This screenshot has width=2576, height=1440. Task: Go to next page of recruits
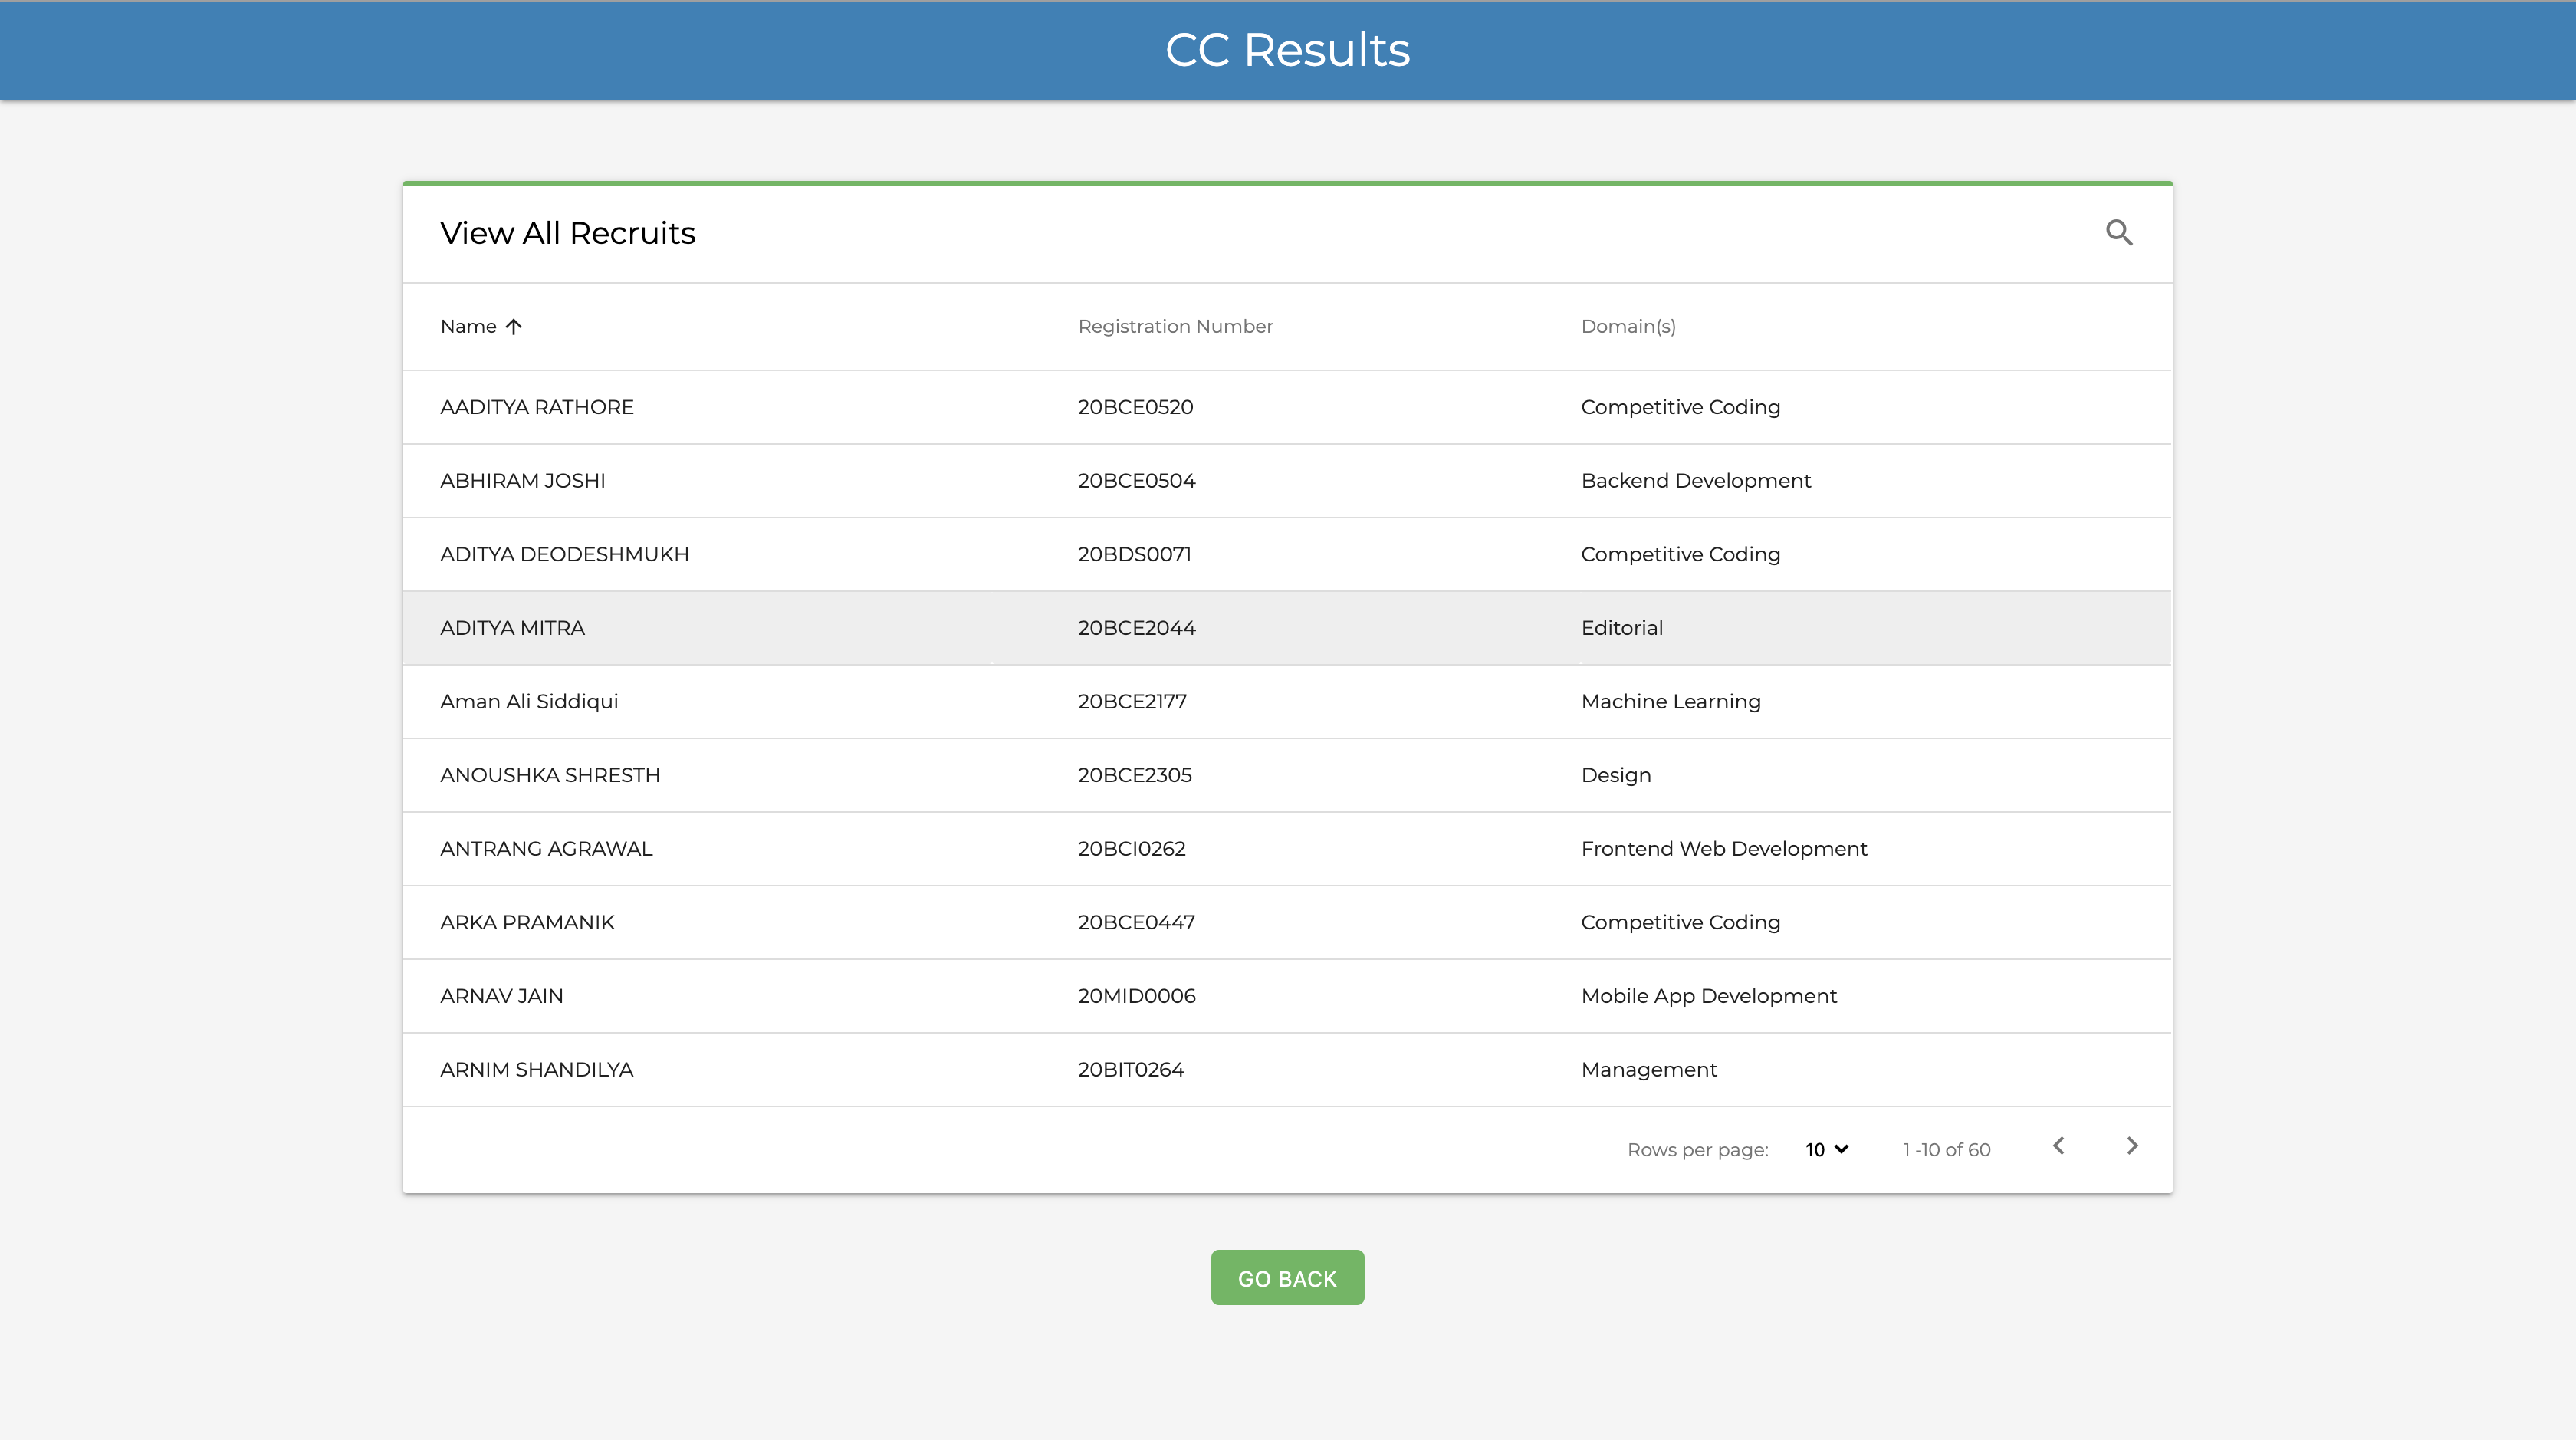pyautogui.click(x=2131, y=1146)
